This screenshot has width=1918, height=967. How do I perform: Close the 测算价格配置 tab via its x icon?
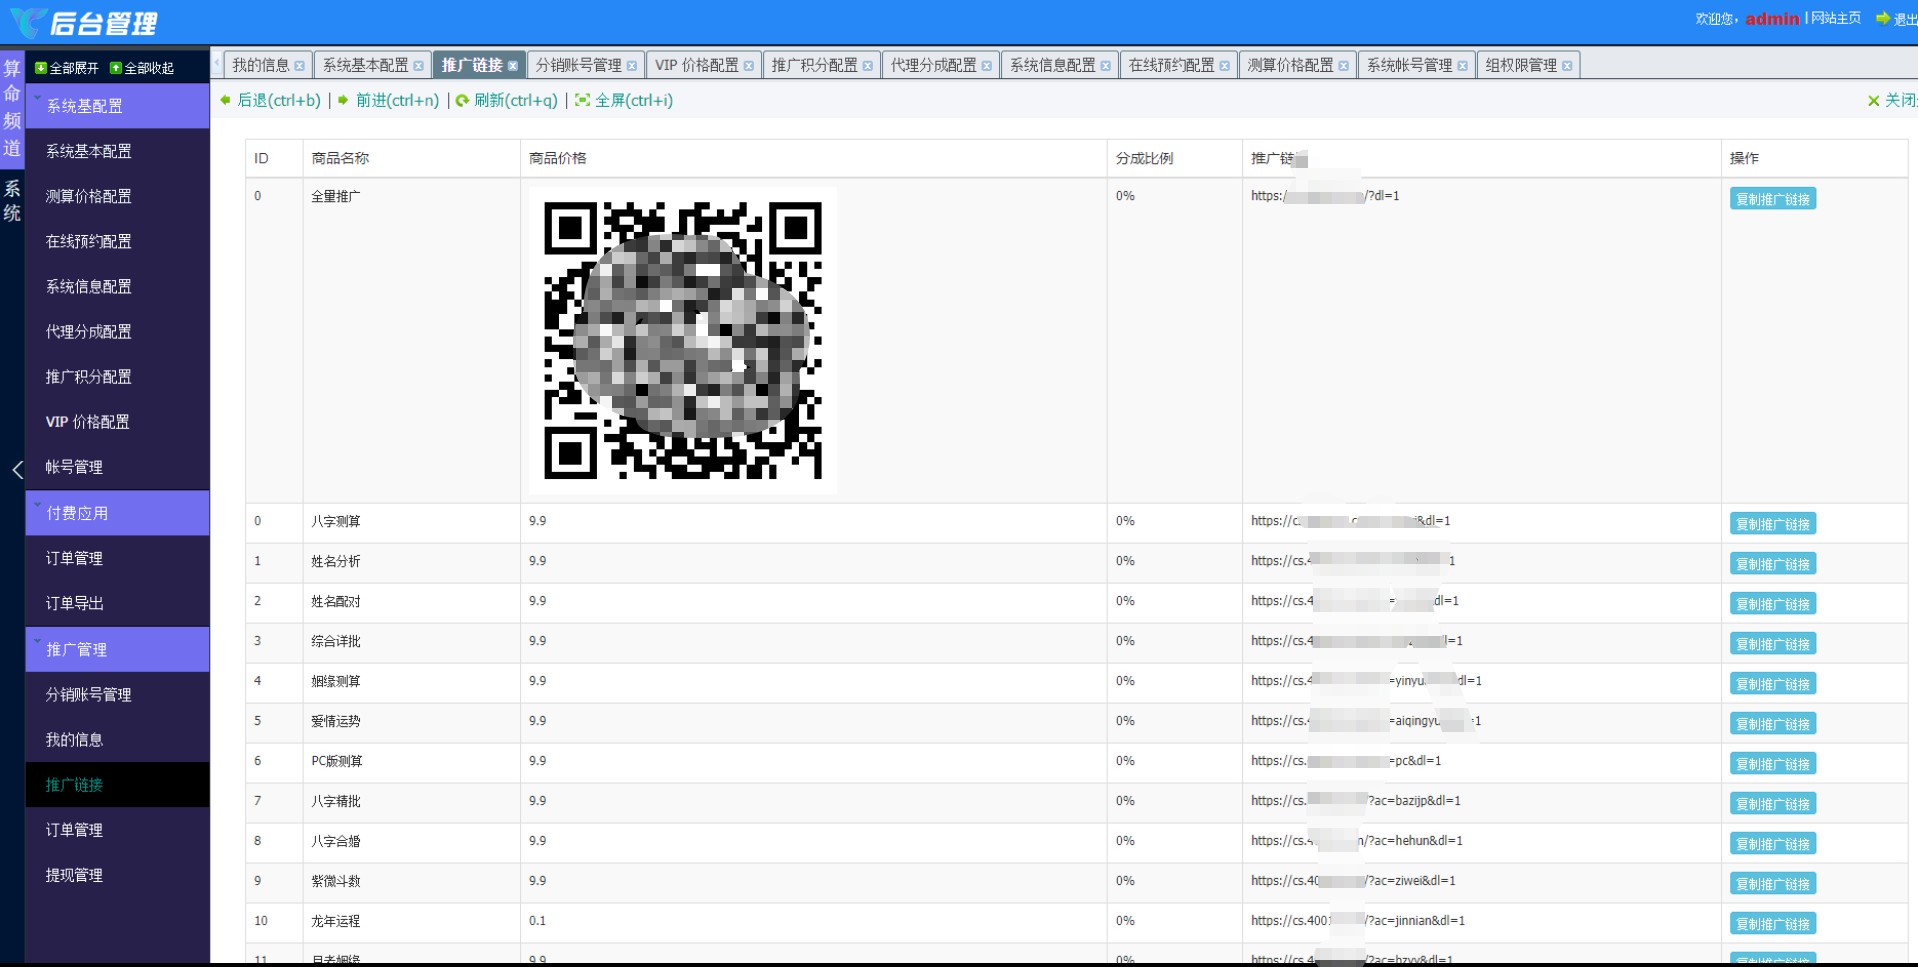(1343, 66)
